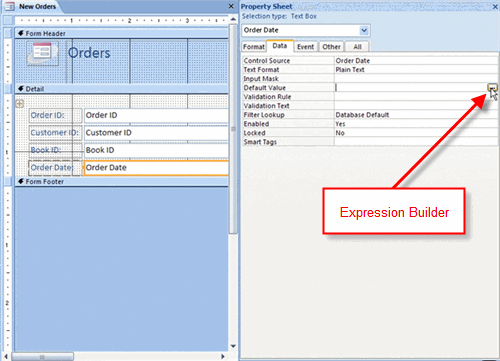
Task: Click the Input Mask property field
Action: coord(416,79)
